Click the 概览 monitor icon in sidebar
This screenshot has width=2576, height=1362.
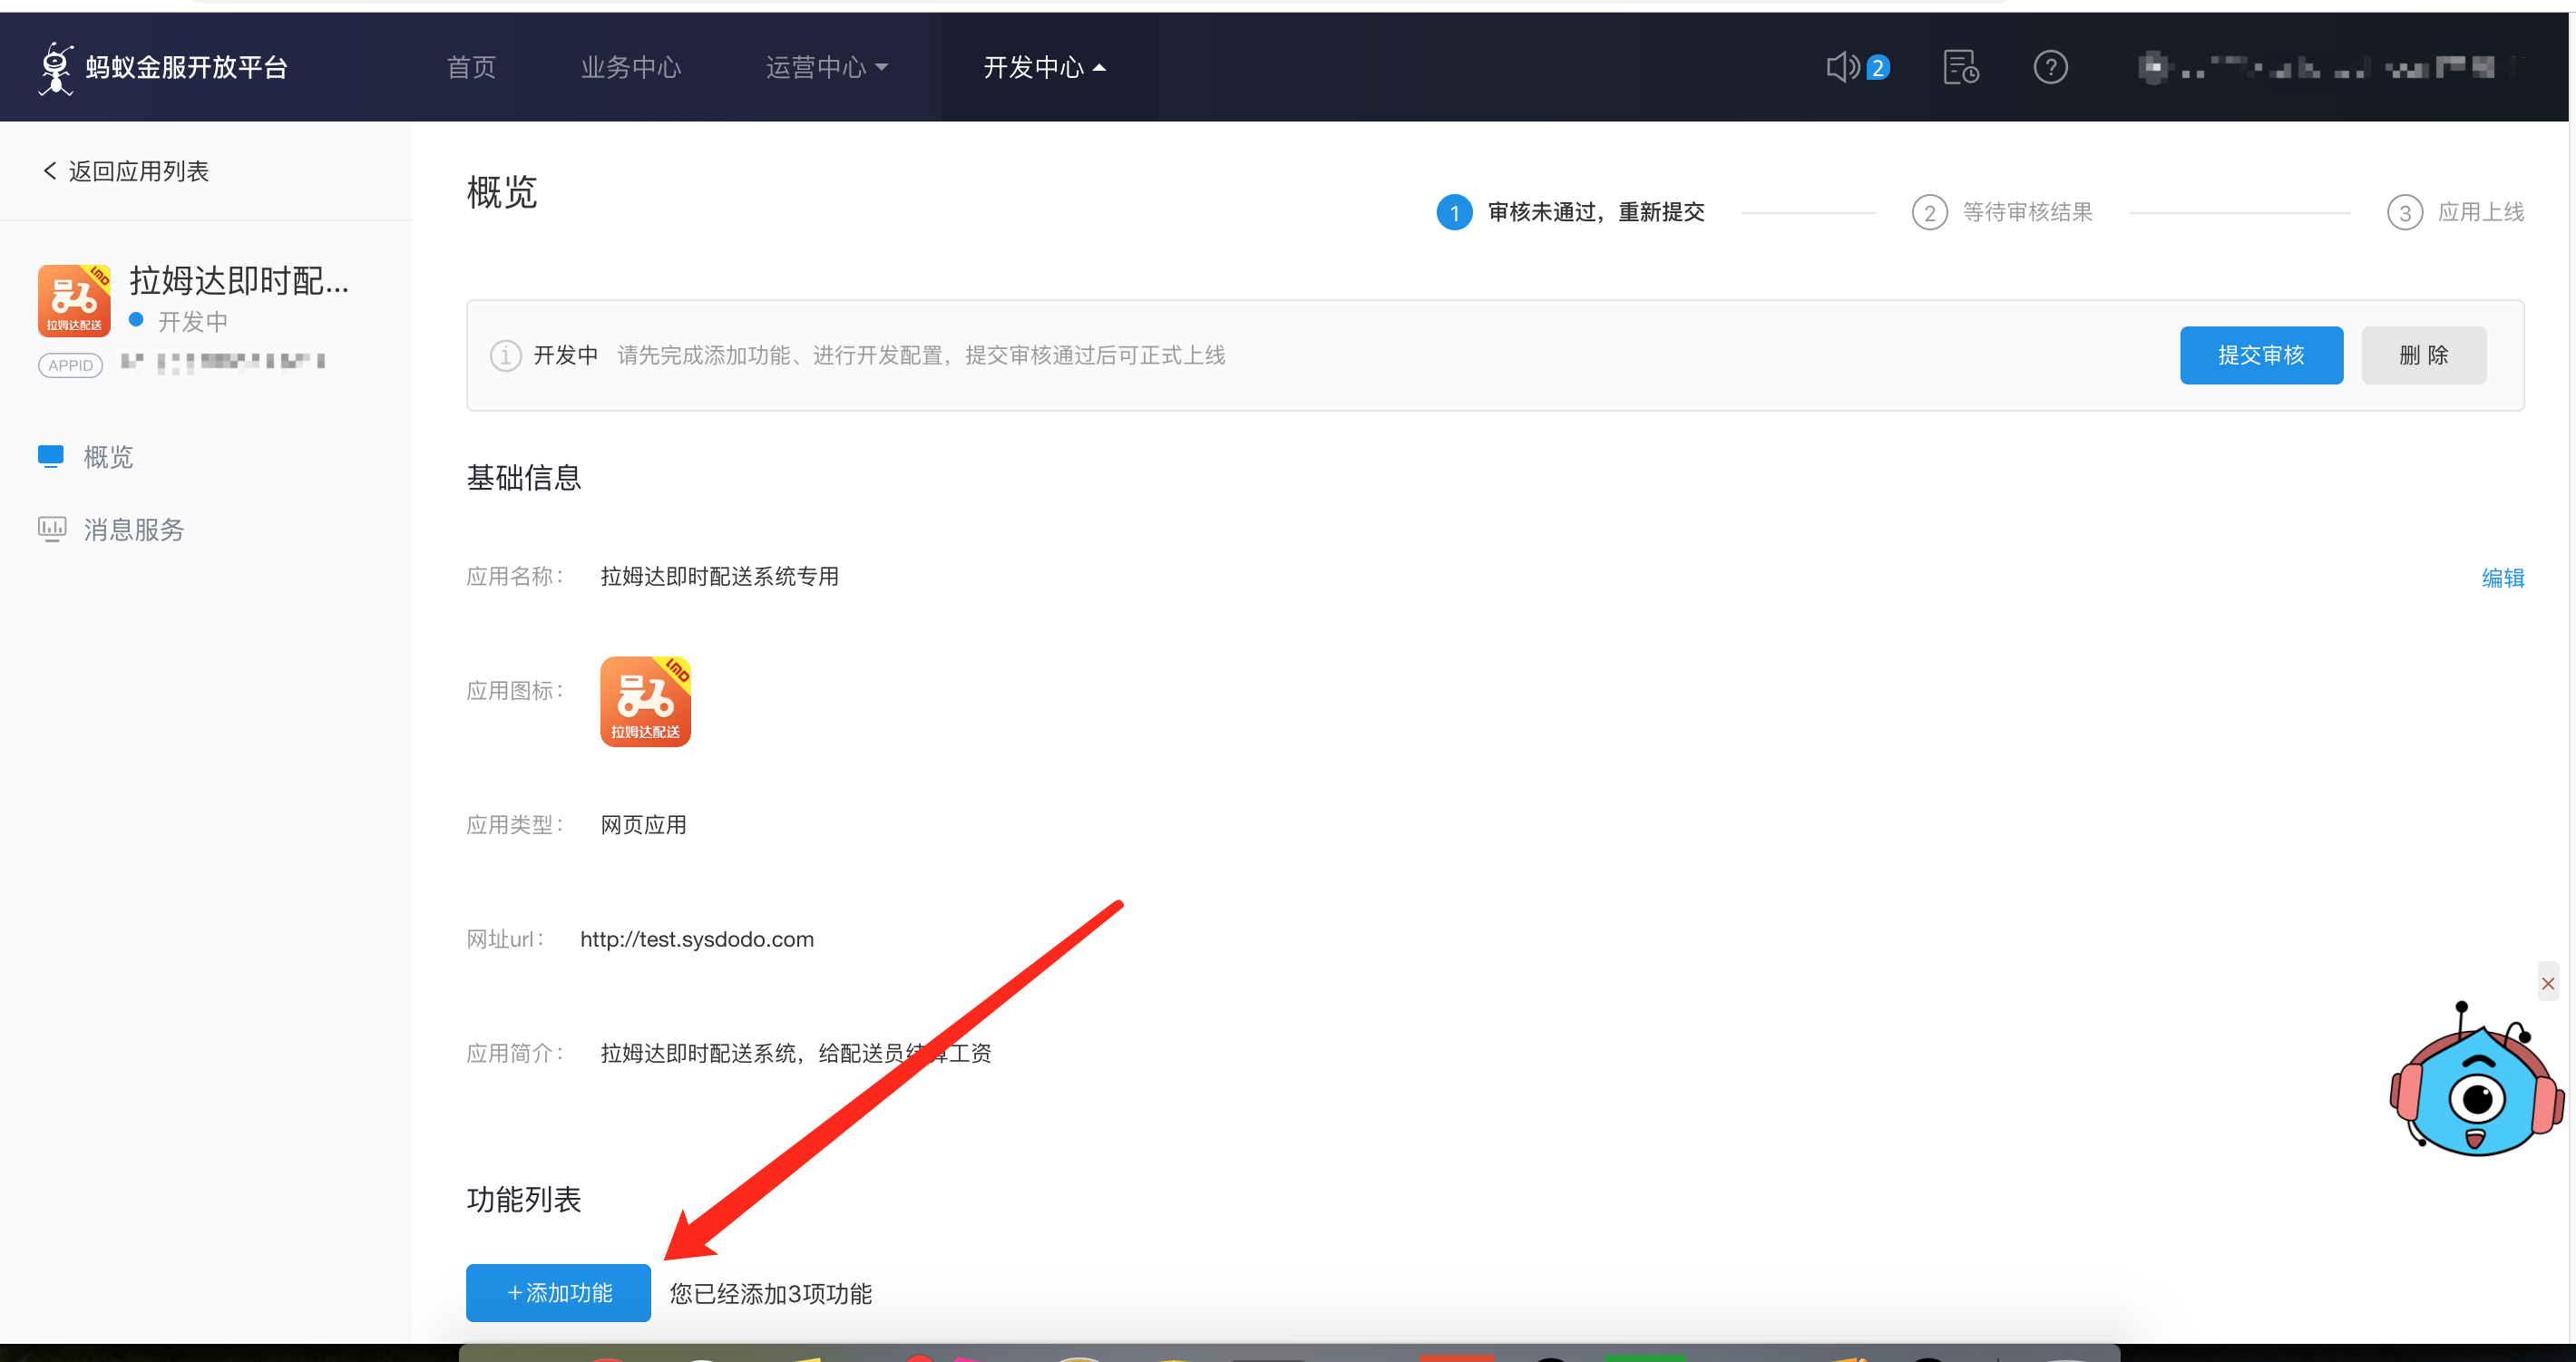click(x=51, y=457)
